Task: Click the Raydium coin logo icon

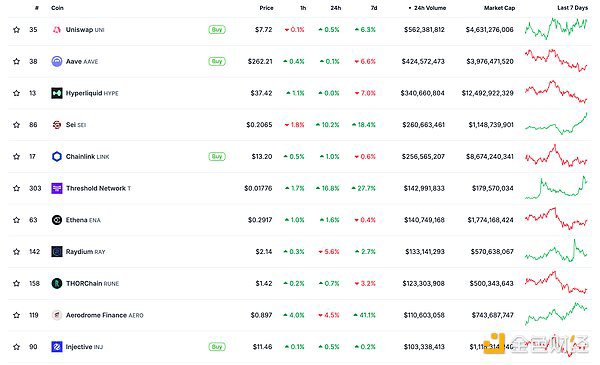Action: [57, 252]
